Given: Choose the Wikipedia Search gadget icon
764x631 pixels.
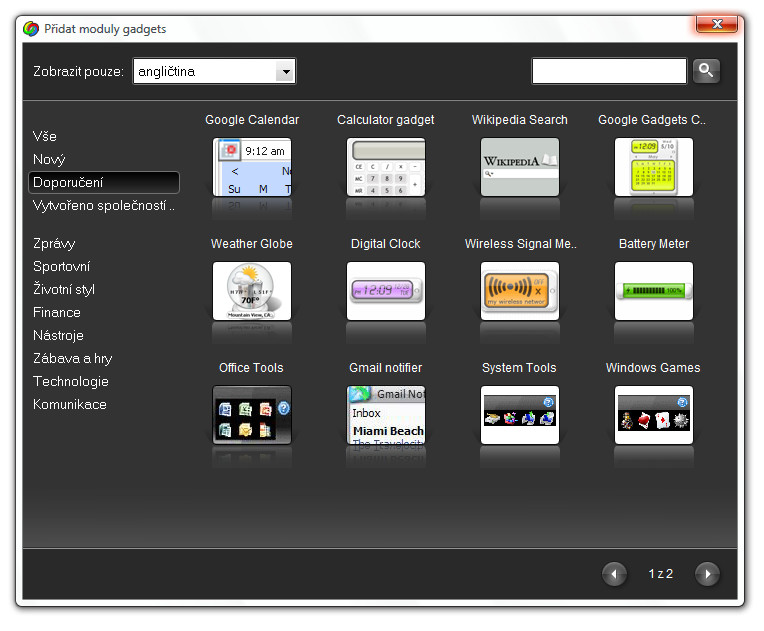Looking at the screenshot, I should (x=520, y=167).
